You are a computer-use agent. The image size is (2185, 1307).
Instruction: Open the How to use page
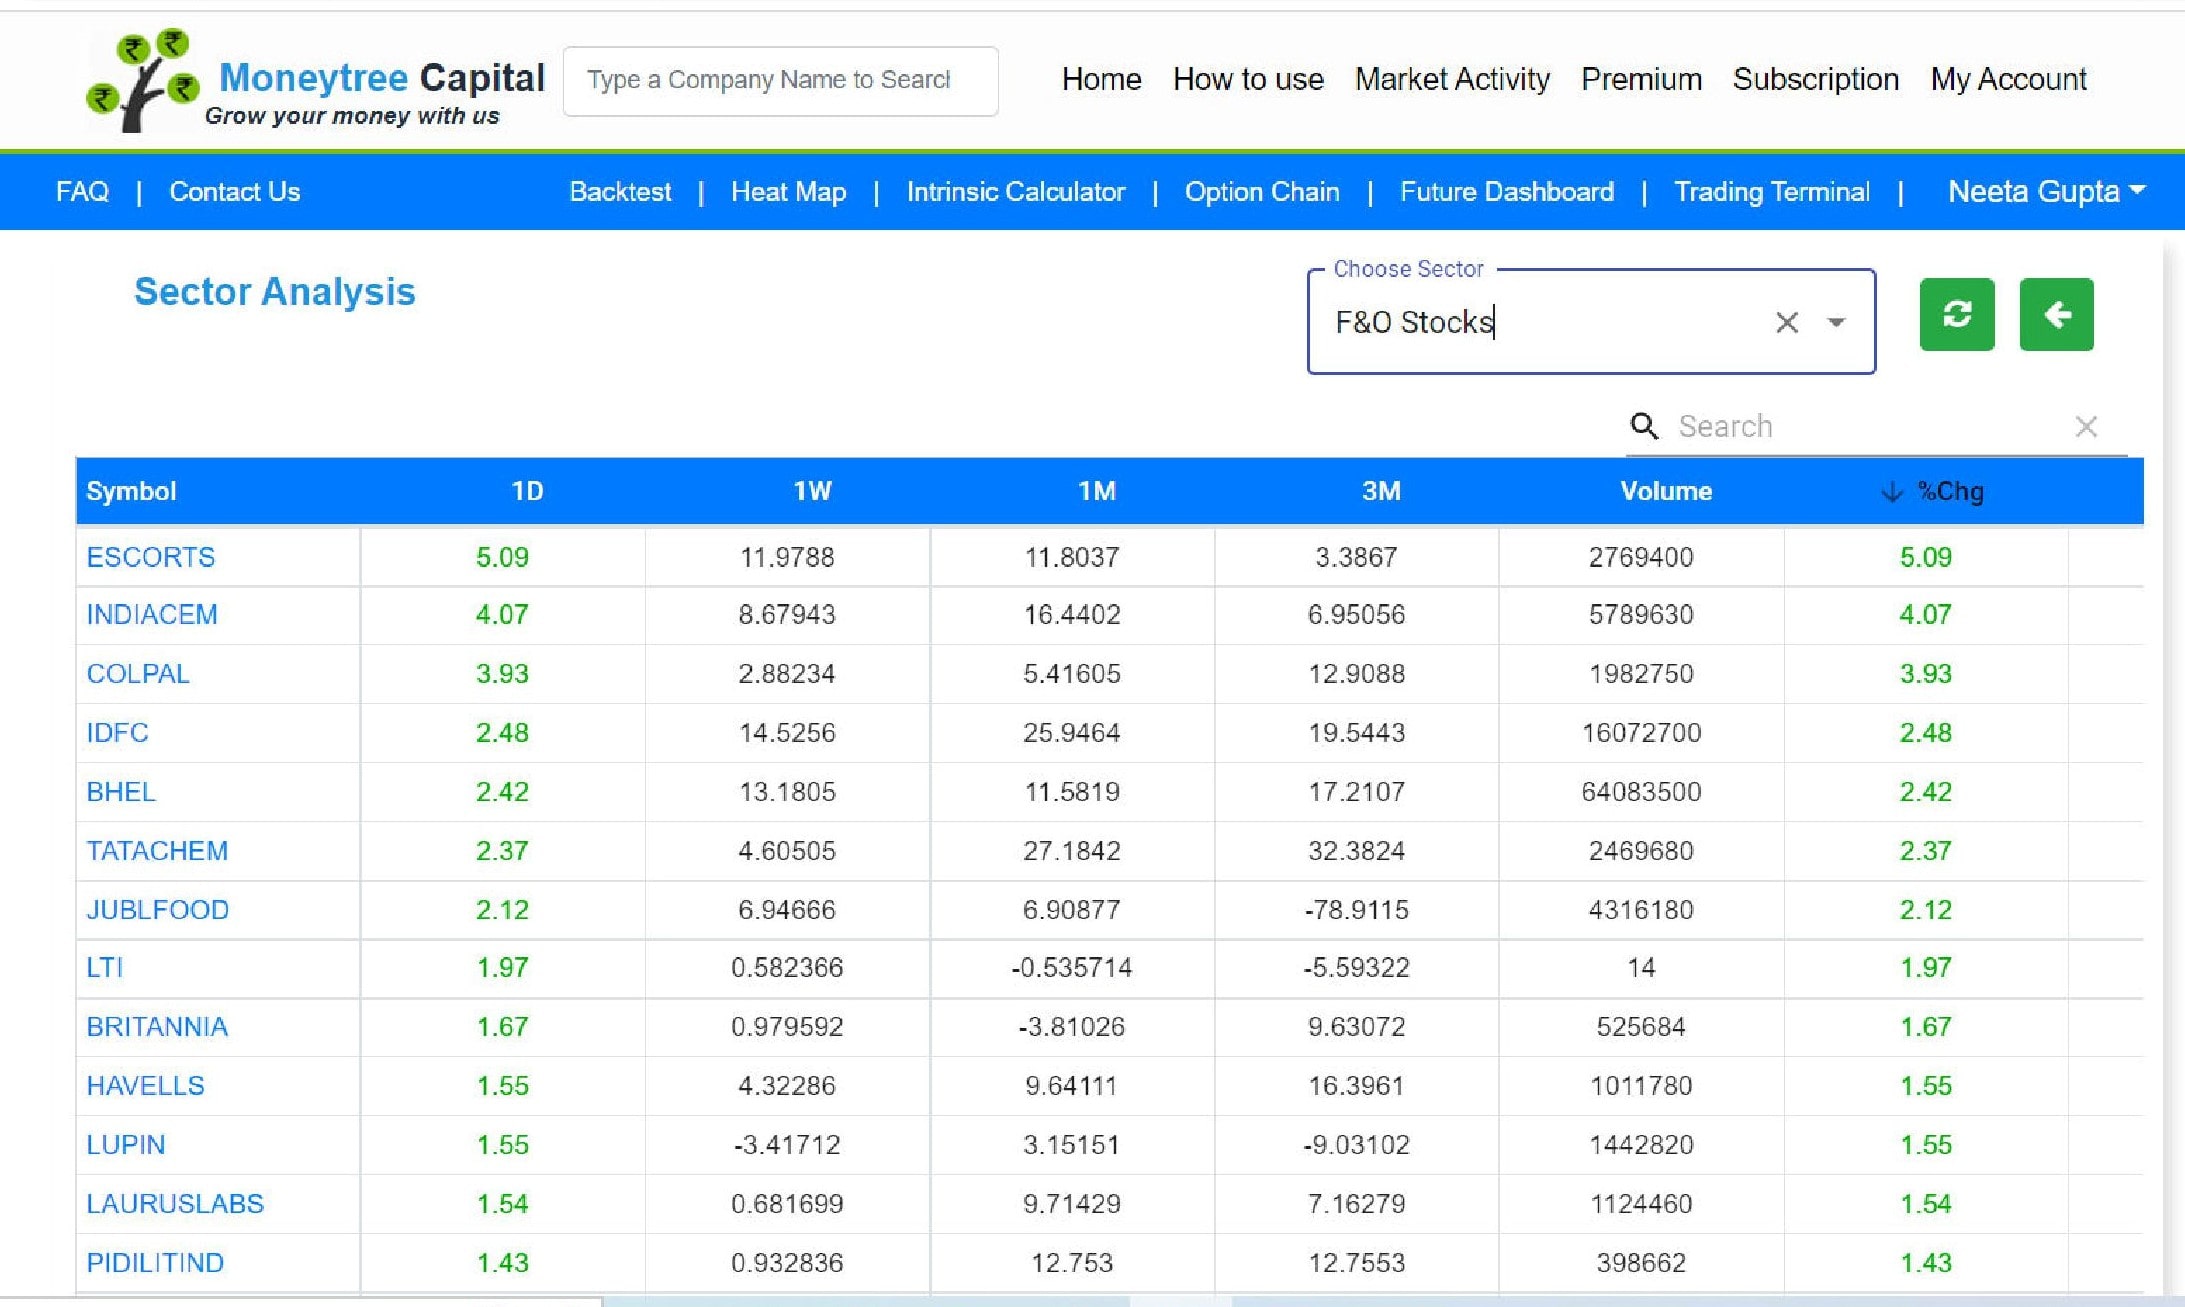tap(1248, 79)
